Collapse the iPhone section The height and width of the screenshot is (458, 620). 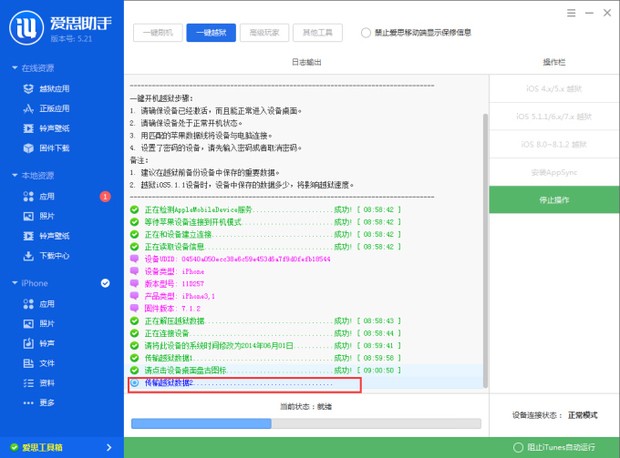click(x=15, y=283)
